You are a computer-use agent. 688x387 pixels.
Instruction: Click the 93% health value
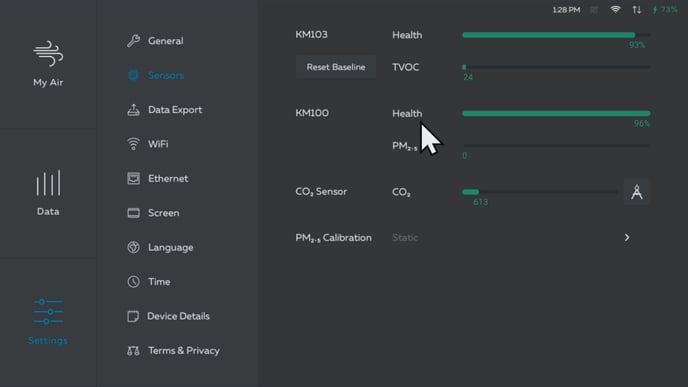[x=637, y=45]
